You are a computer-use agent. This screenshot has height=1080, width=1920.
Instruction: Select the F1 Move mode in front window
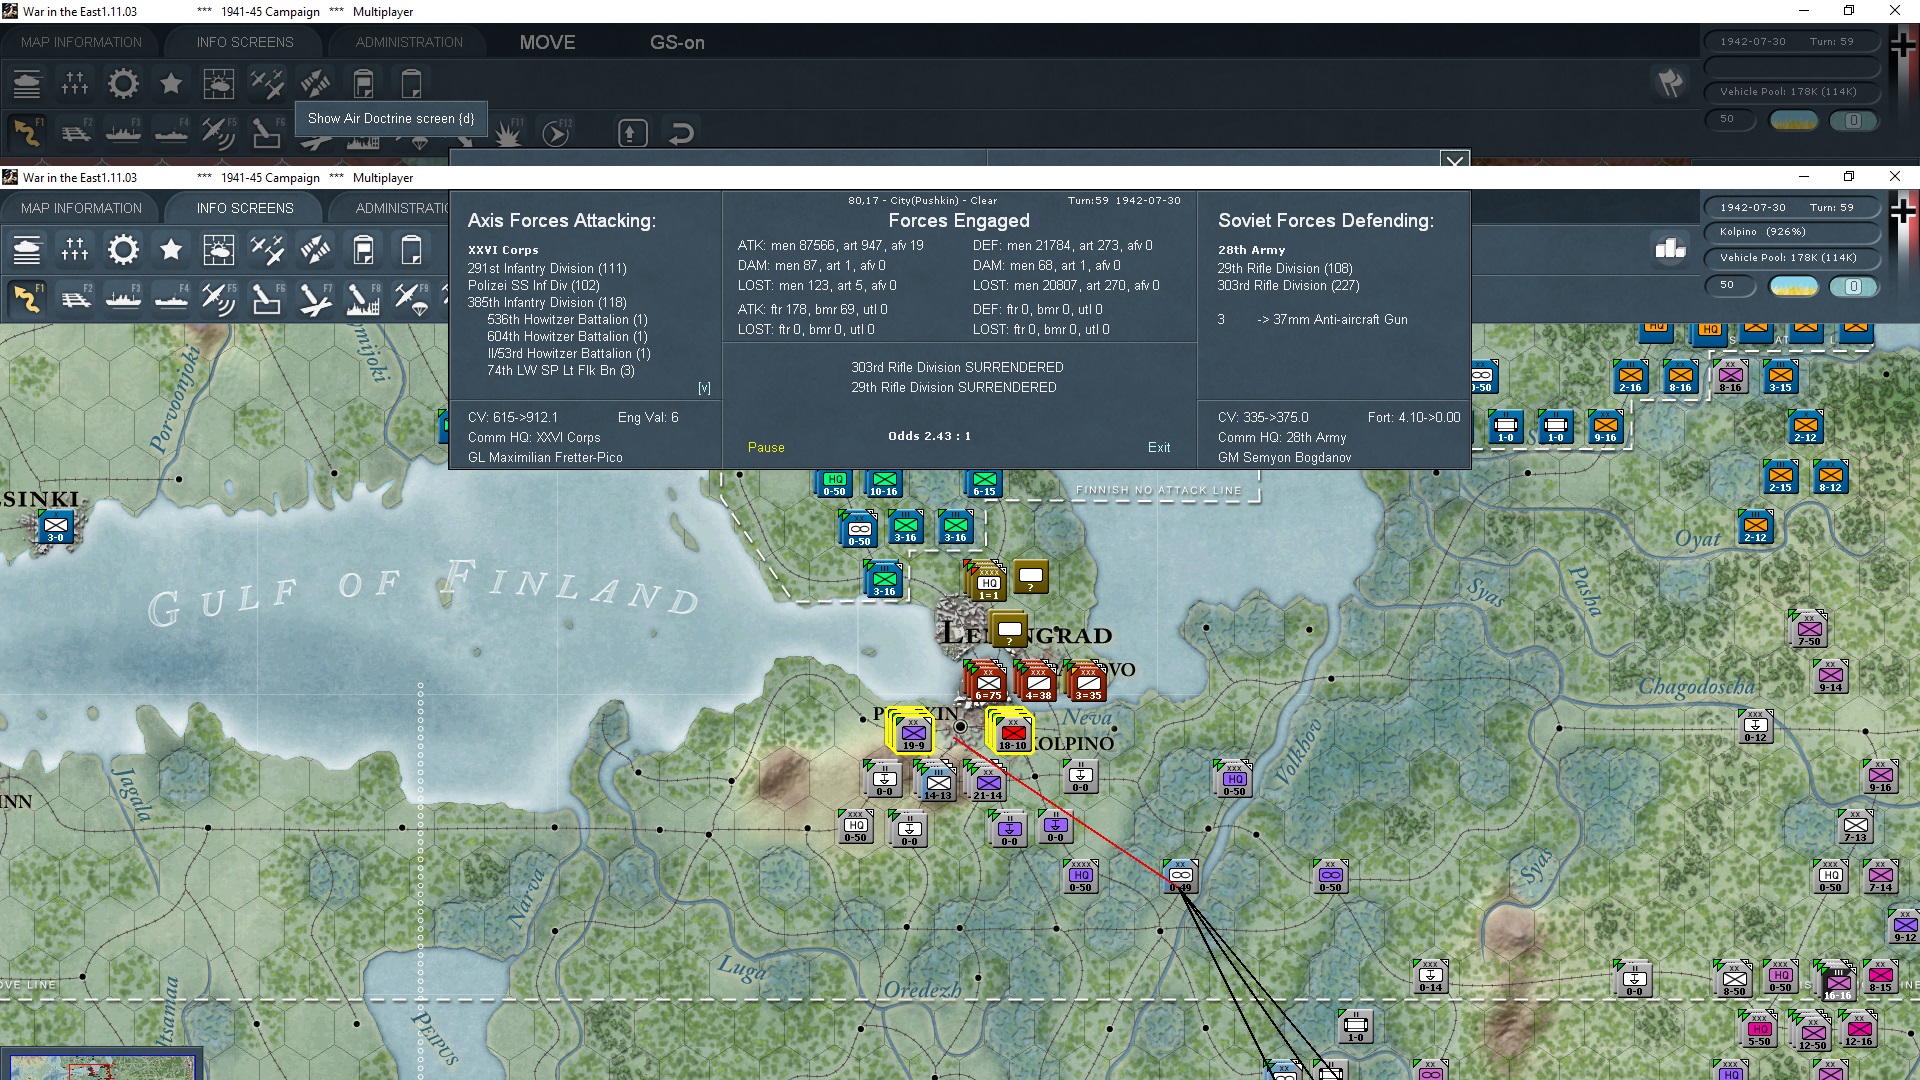pyautogui.click(x=27, y=299)
